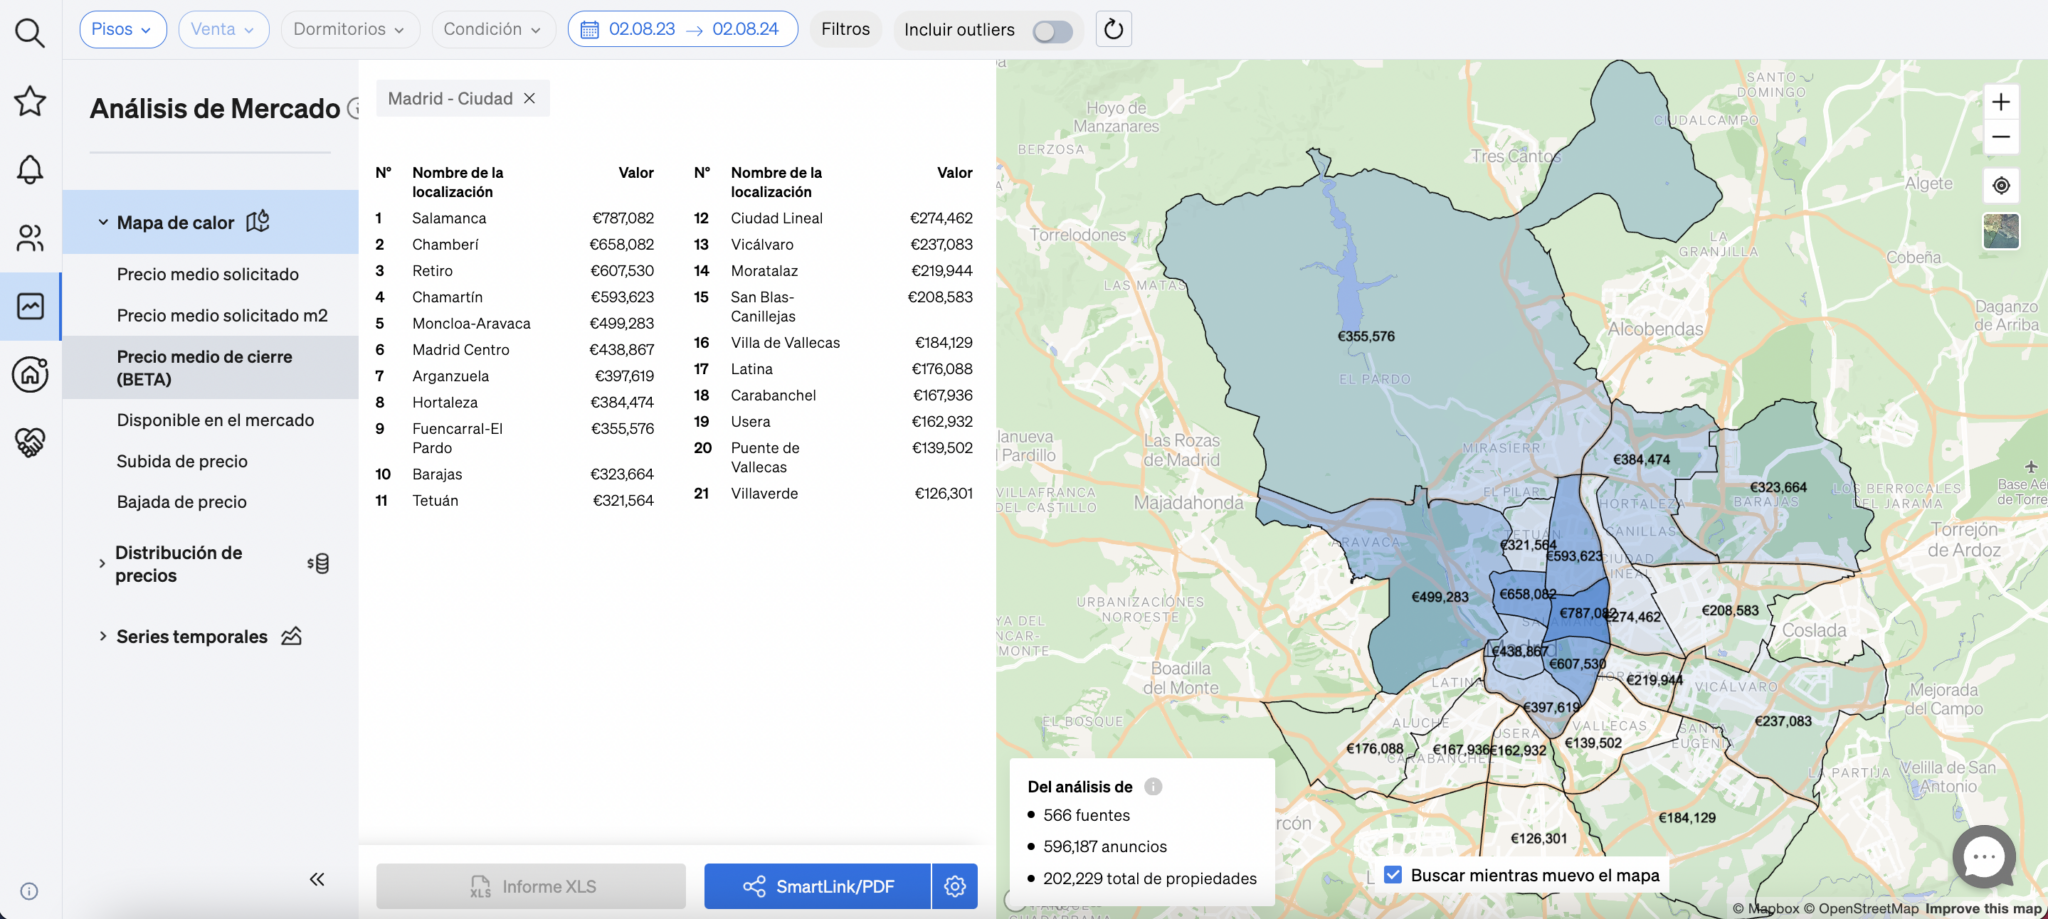Center map on my location
Image resolution: width=2048 pixels, height=919 pixels.
click(2001, 185)
